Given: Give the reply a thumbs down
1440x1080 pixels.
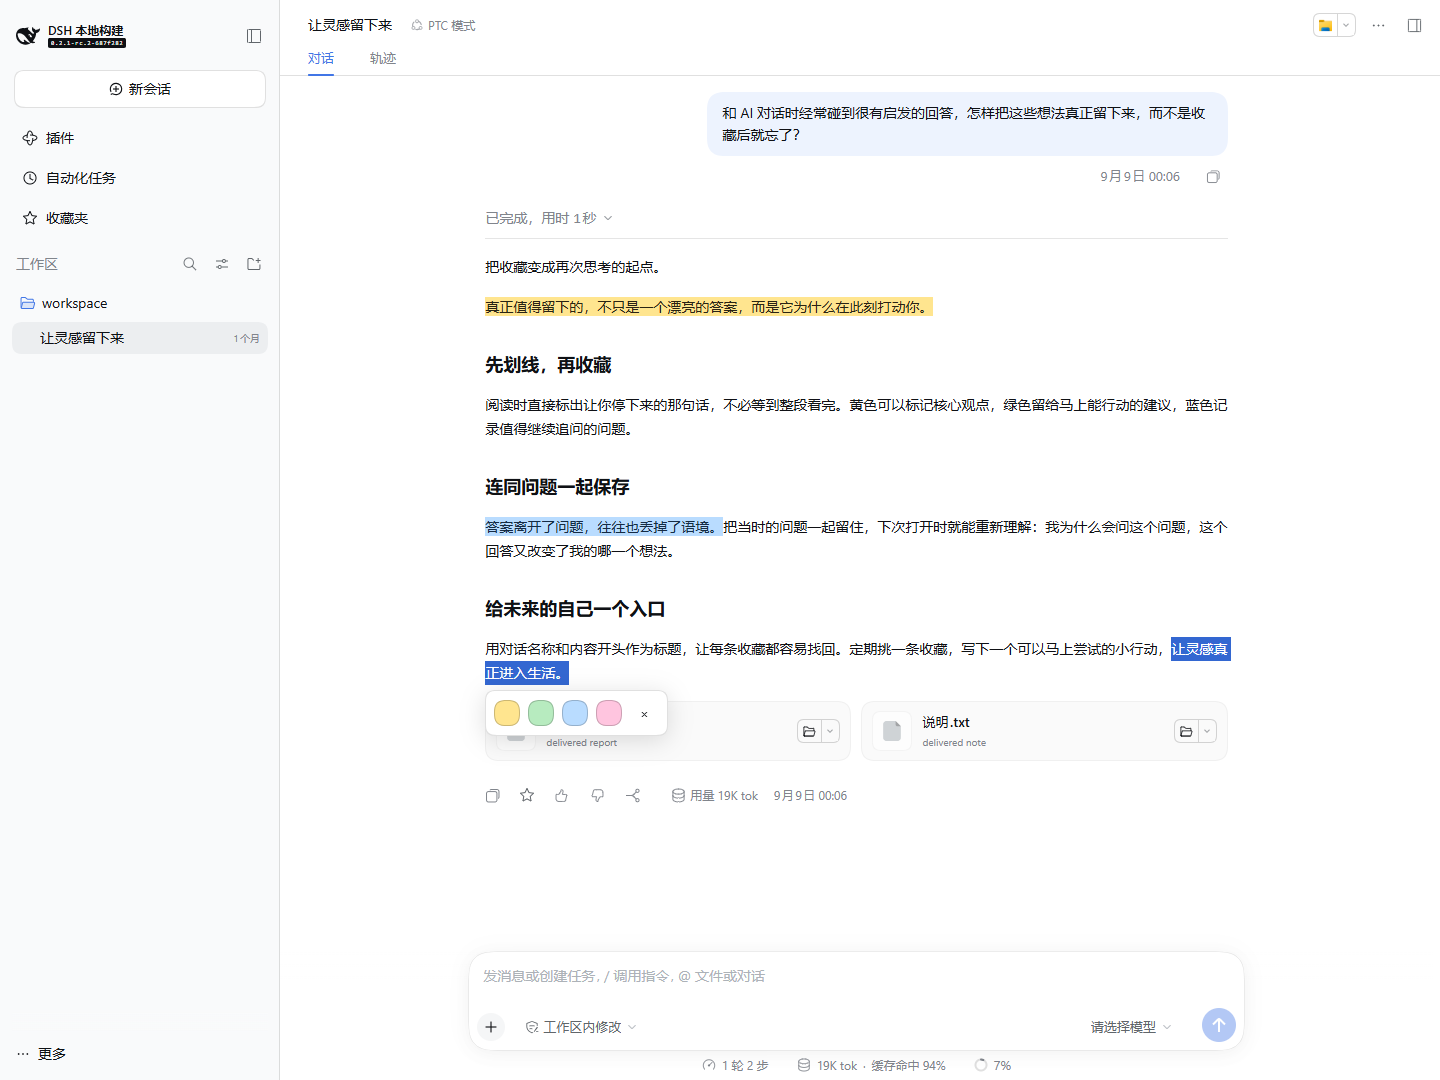Looking at the screenshot, I should [598, 796].
